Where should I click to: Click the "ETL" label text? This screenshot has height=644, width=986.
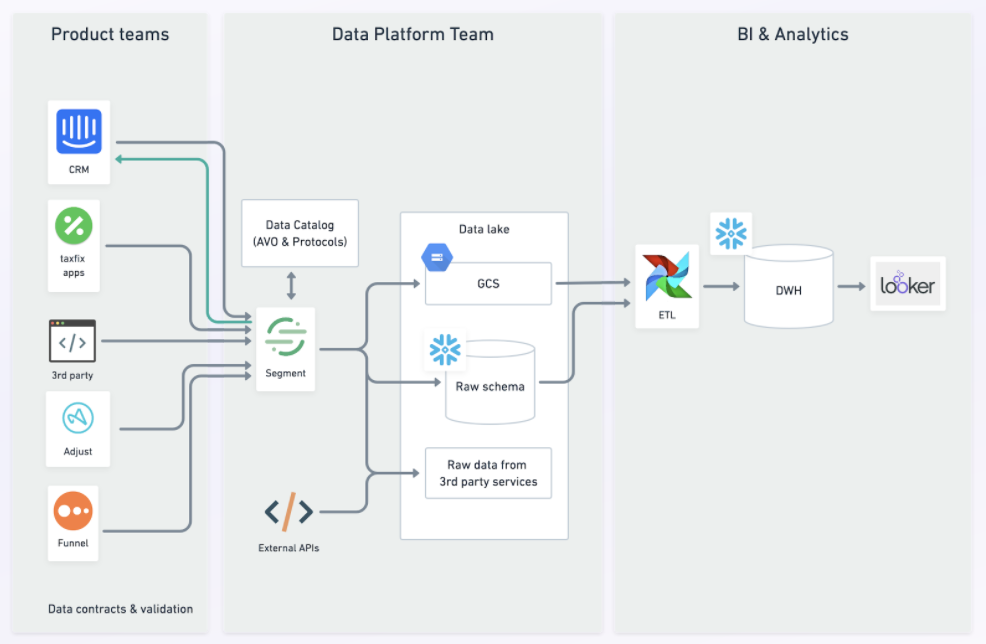click(x=667, y=315)
